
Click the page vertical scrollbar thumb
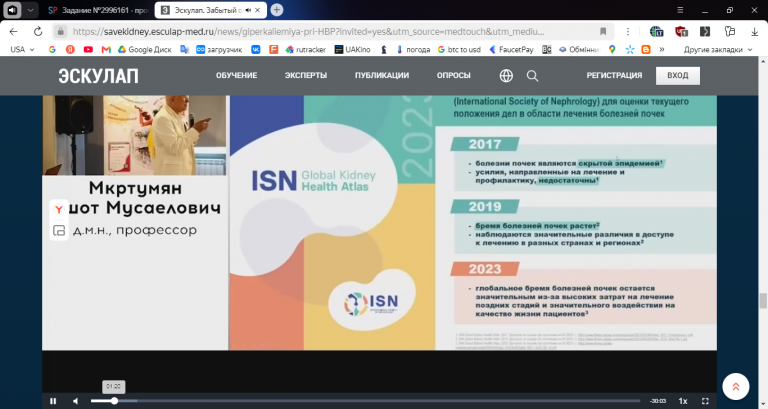[763, 301]
